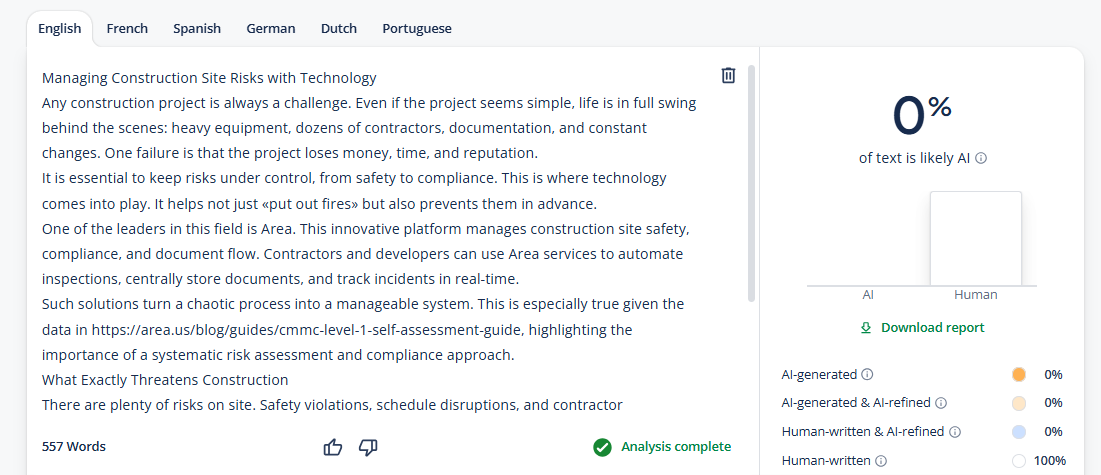Open info icon beside AI-generated
The height and width of the screenshot is (475, 1101).
point(867,375)
